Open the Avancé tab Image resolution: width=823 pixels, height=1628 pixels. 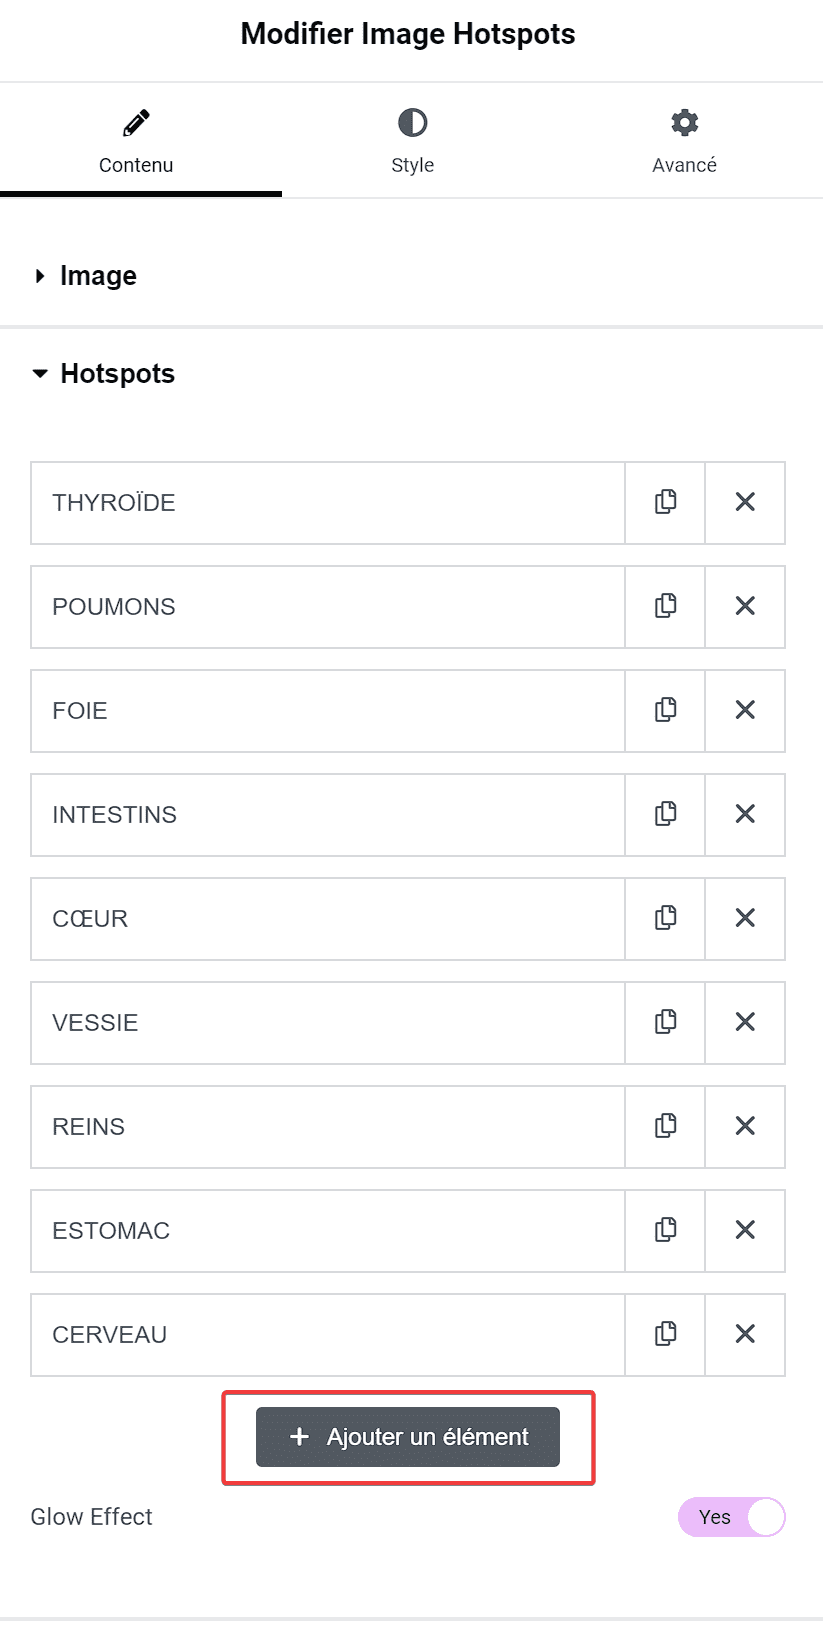684,141
